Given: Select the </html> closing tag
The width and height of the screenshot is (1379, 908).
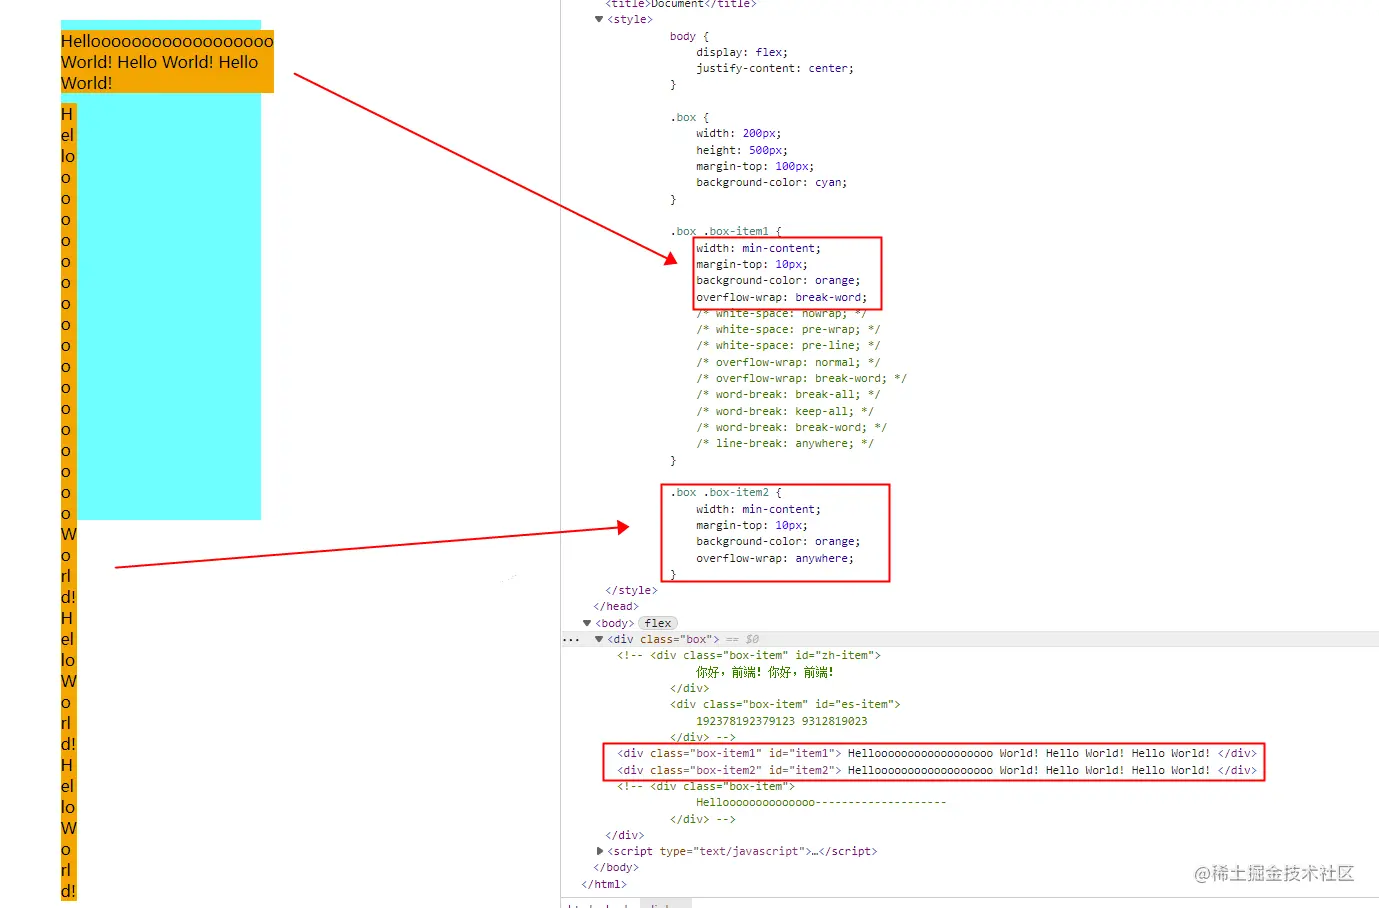Looking at the screenshot, I should point(604,884).
